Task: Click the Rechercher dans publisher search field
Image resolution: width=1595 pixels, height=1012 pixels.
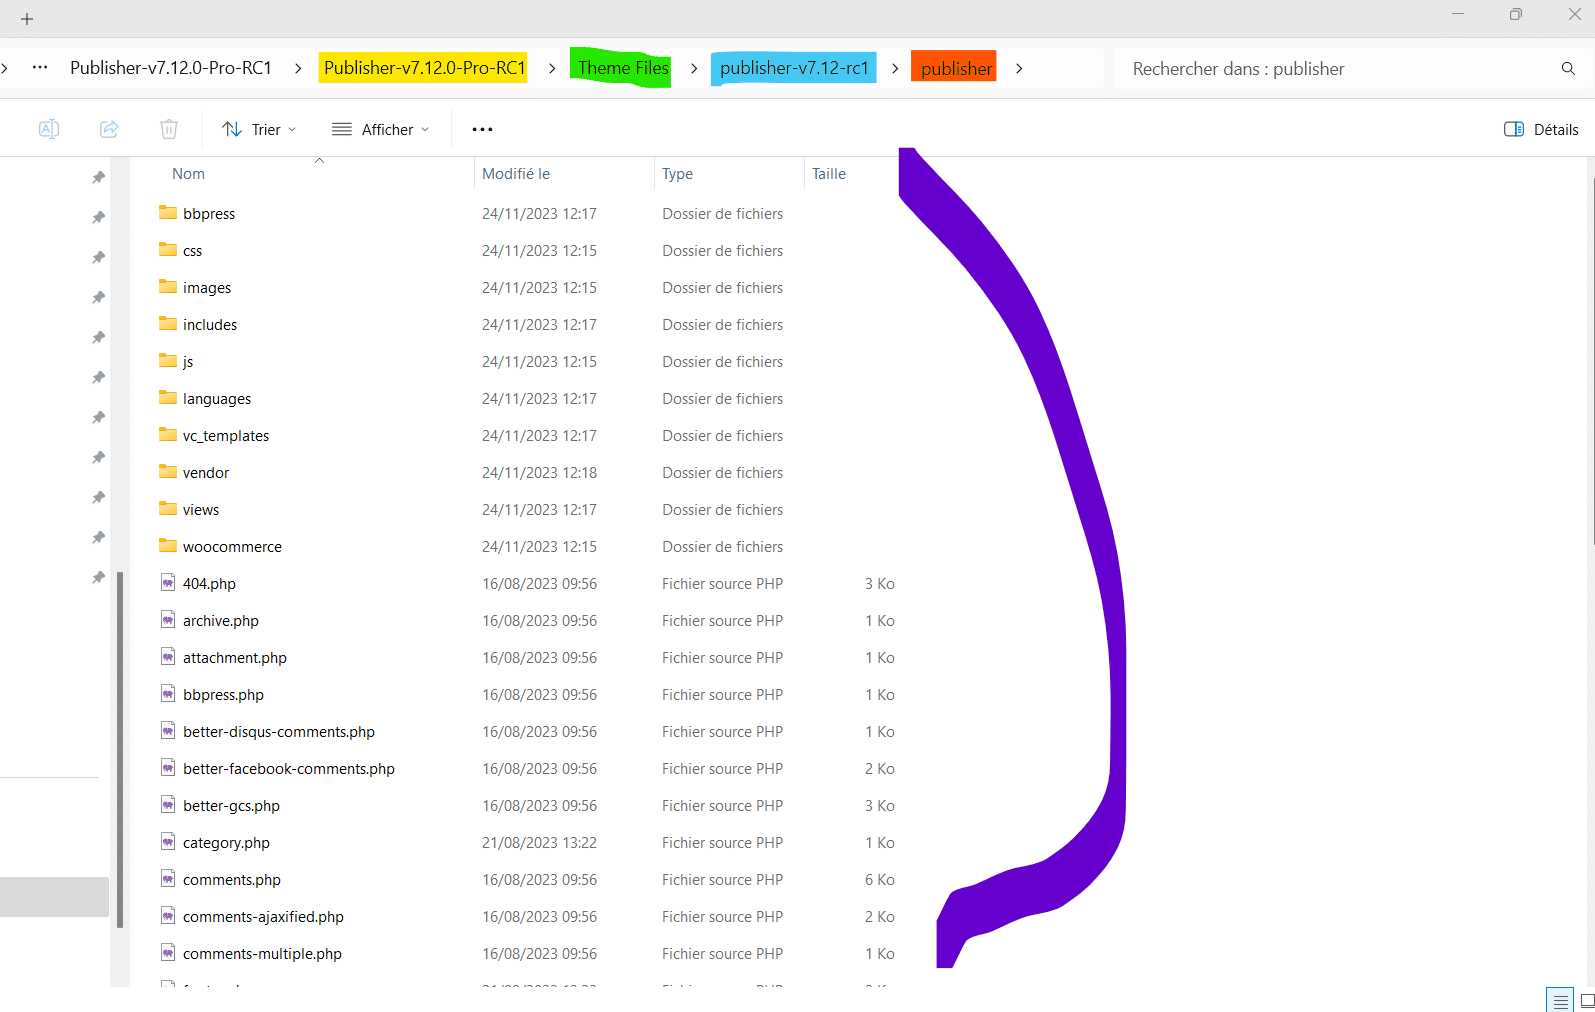Action: 1330,69
